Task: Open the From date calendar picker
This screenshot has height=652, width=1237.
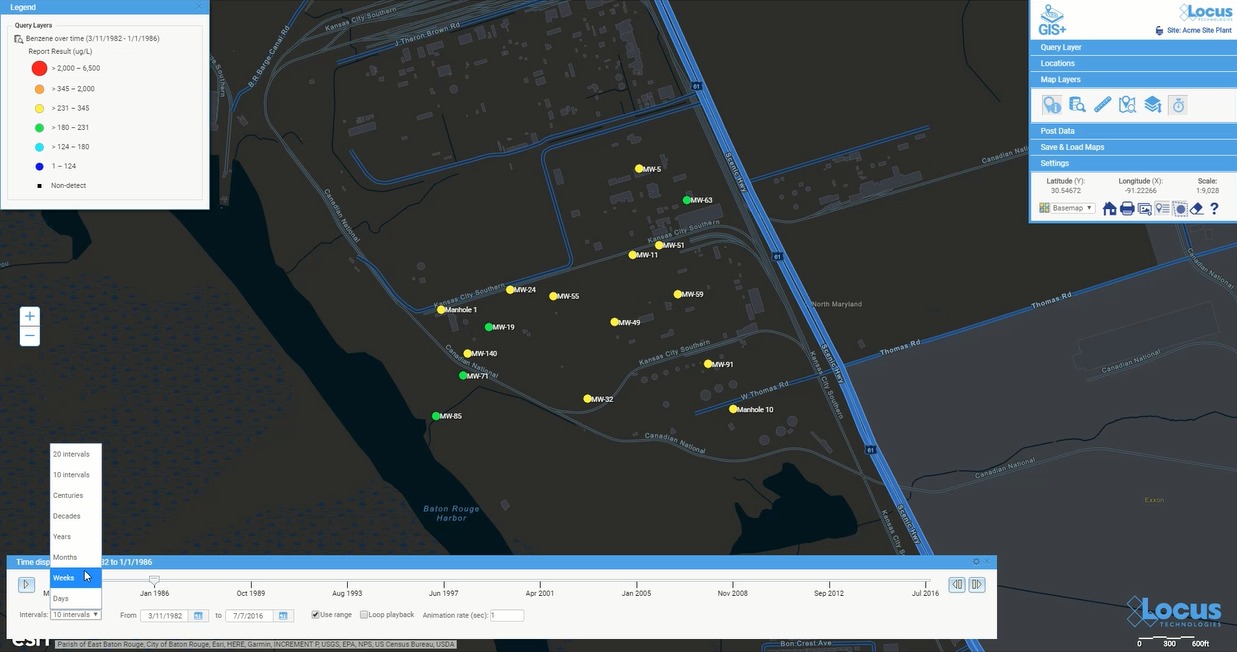Action: (198, 615)
